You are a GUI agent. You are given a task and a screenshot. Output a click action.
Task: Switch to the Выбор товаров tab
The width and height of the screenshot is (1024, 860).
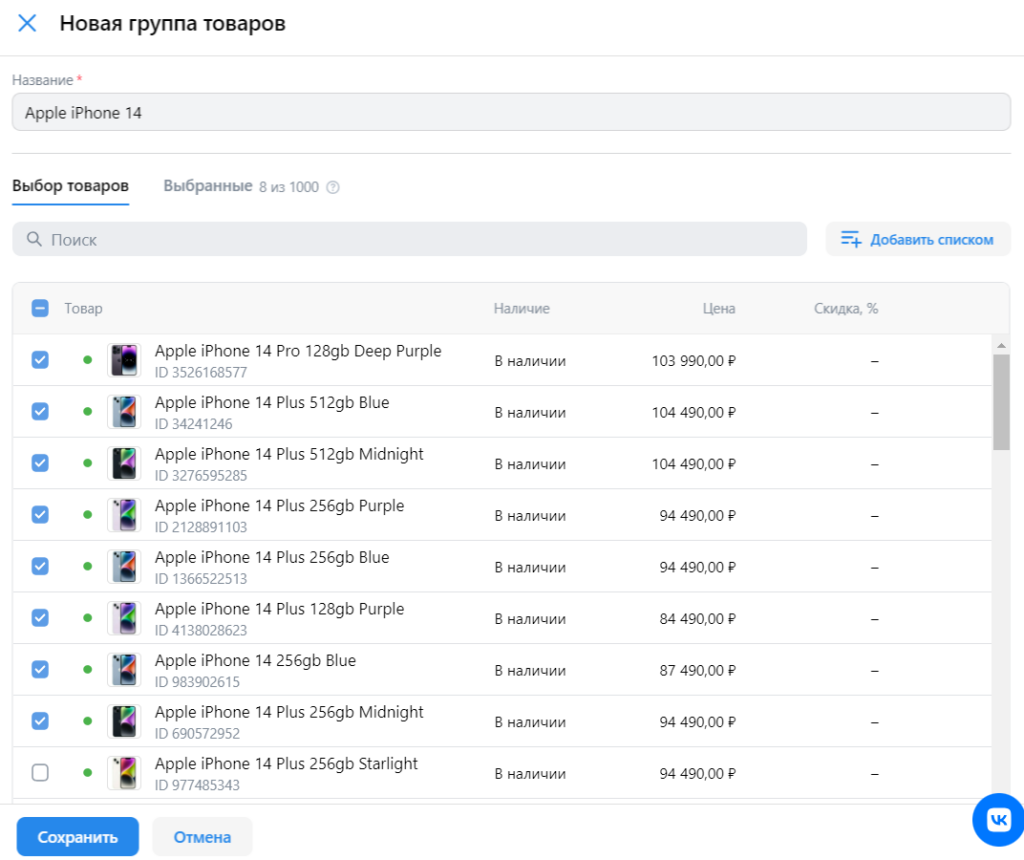tap(71, 186)
